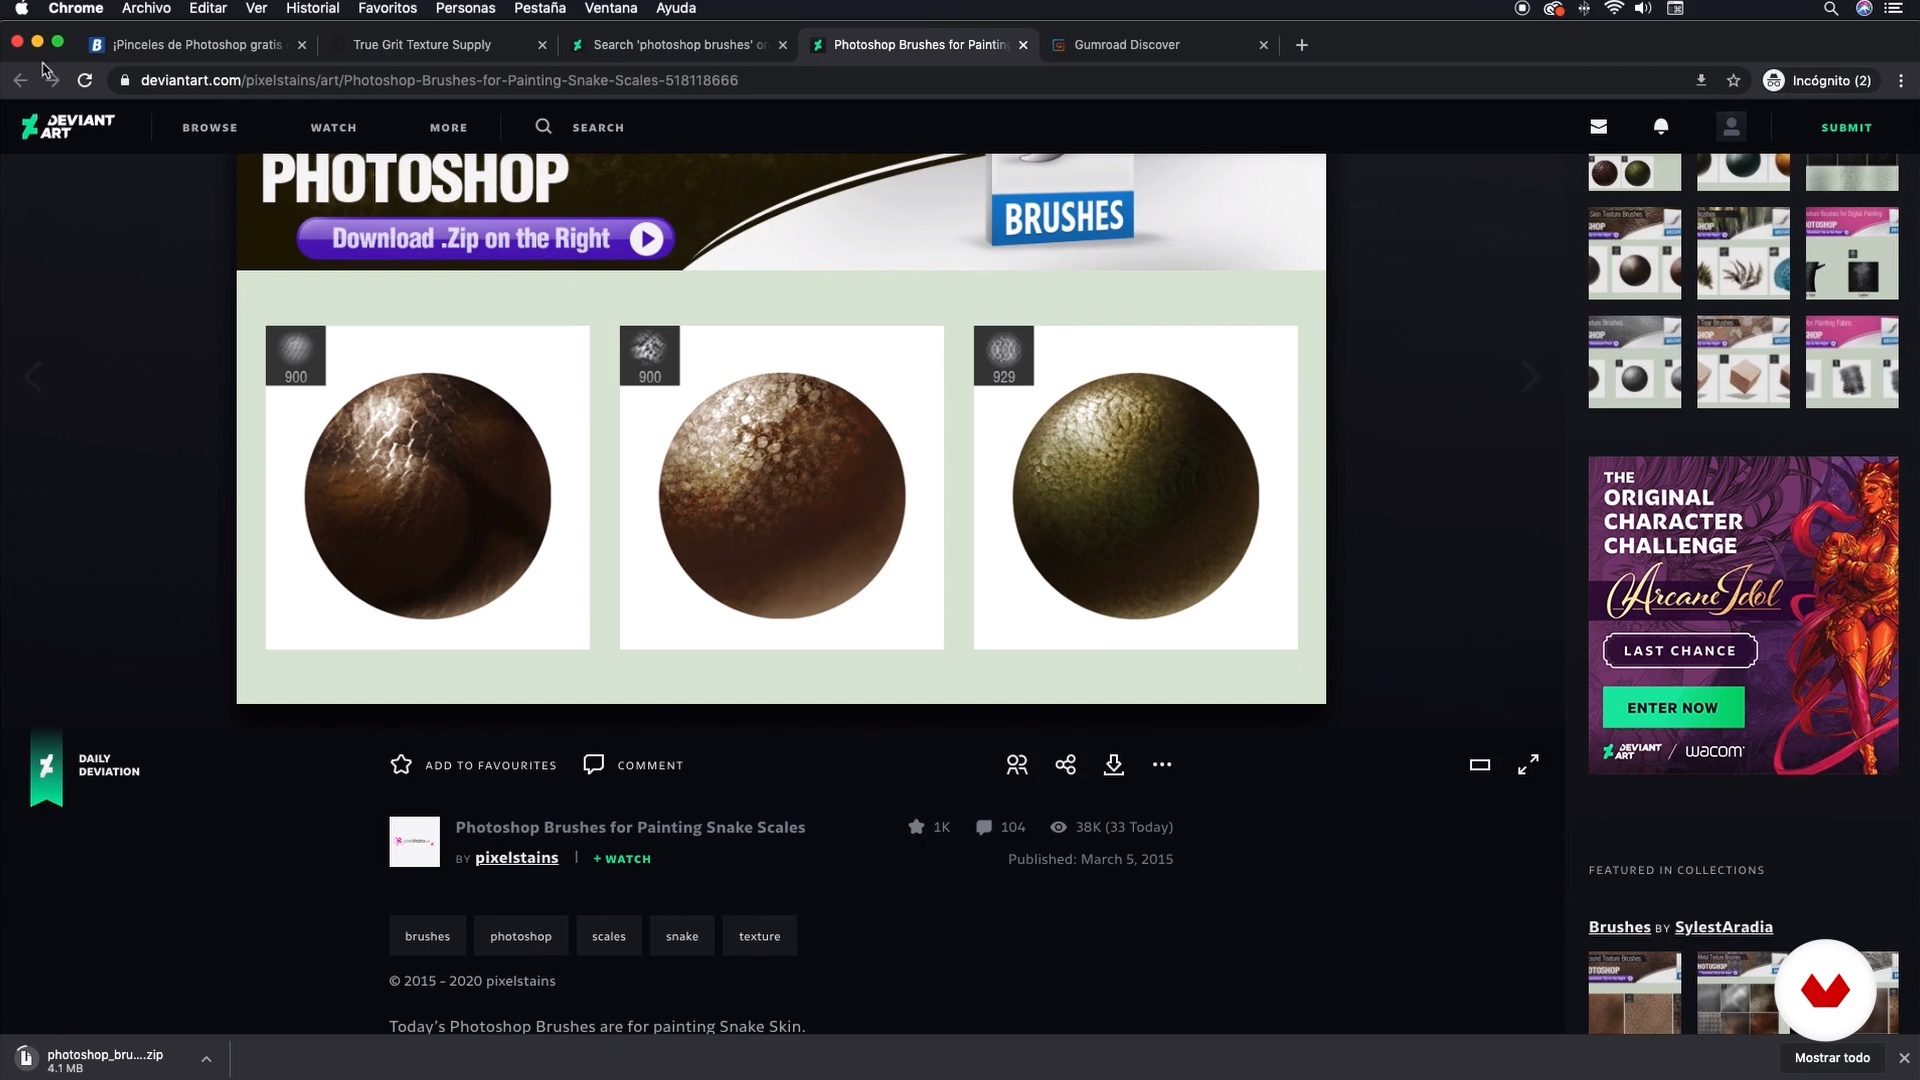Click the pixelstains avatar thumbnail
This screenshot has height=1080, width=1920.
(414, 842)
